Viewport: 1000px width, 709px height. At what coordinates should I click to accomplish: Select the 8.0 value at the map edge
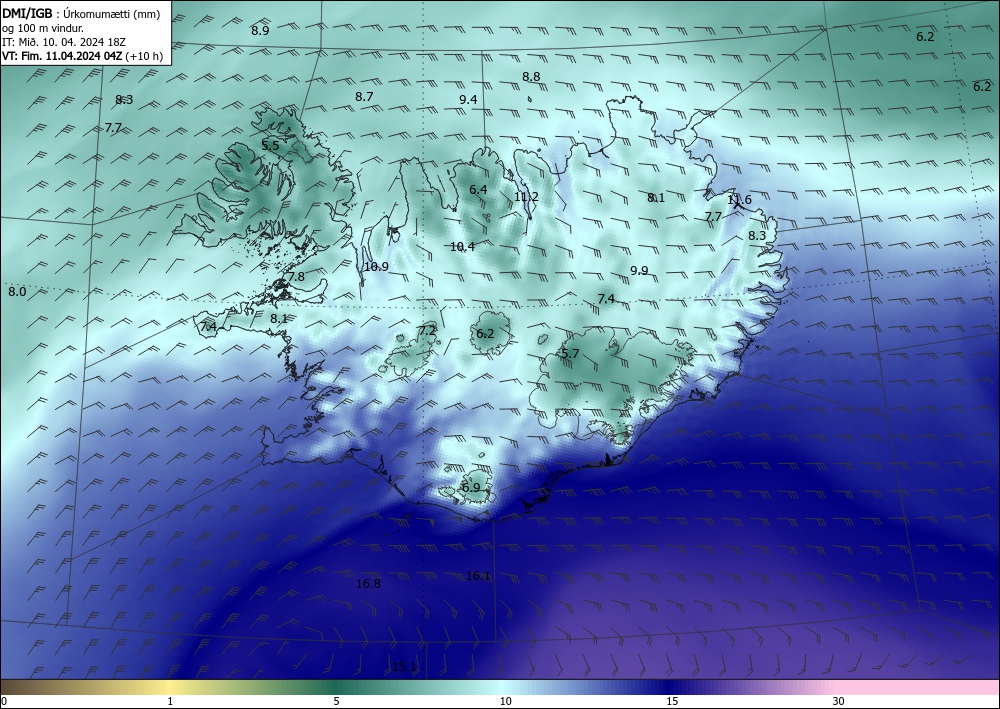click(x=17, y=292)
